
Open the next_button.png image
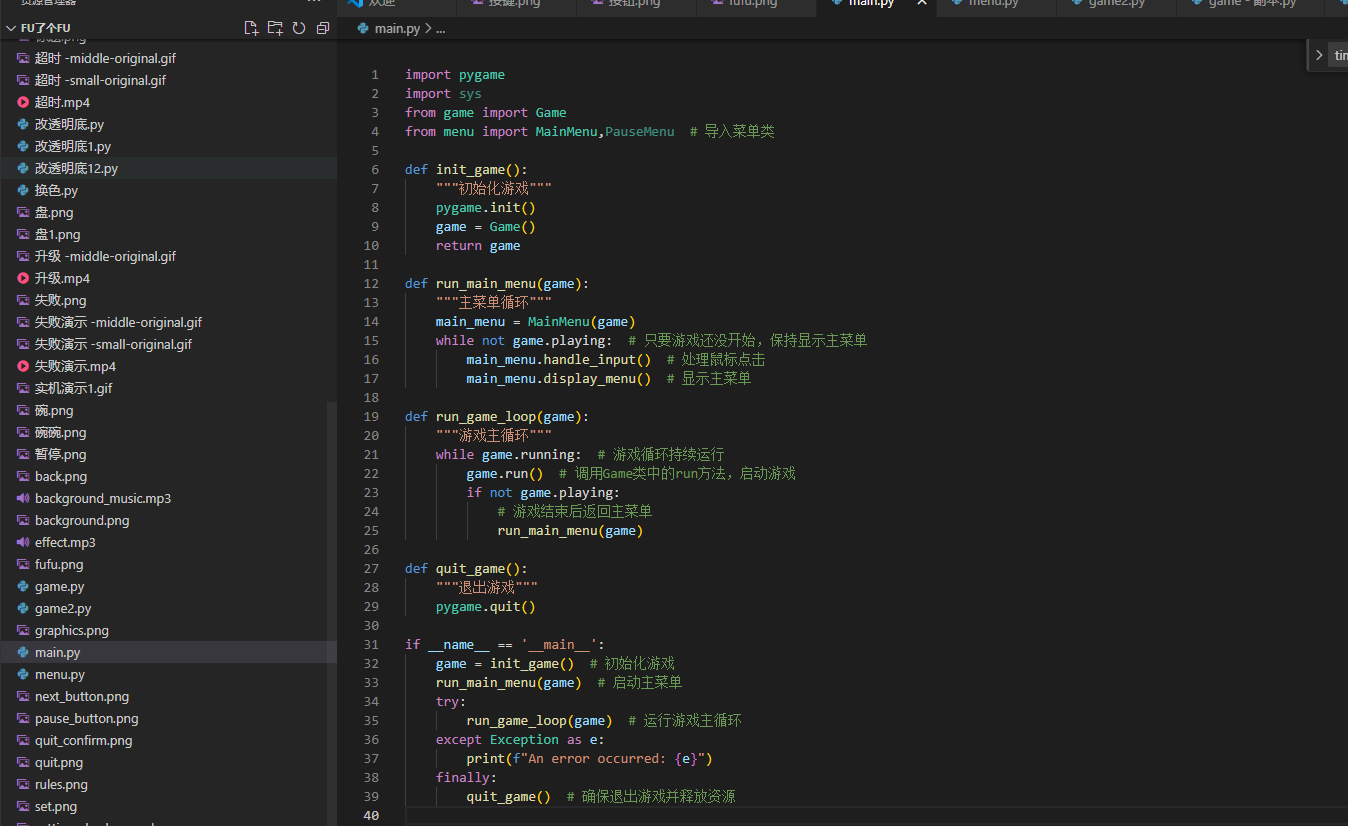coord(168,696)
